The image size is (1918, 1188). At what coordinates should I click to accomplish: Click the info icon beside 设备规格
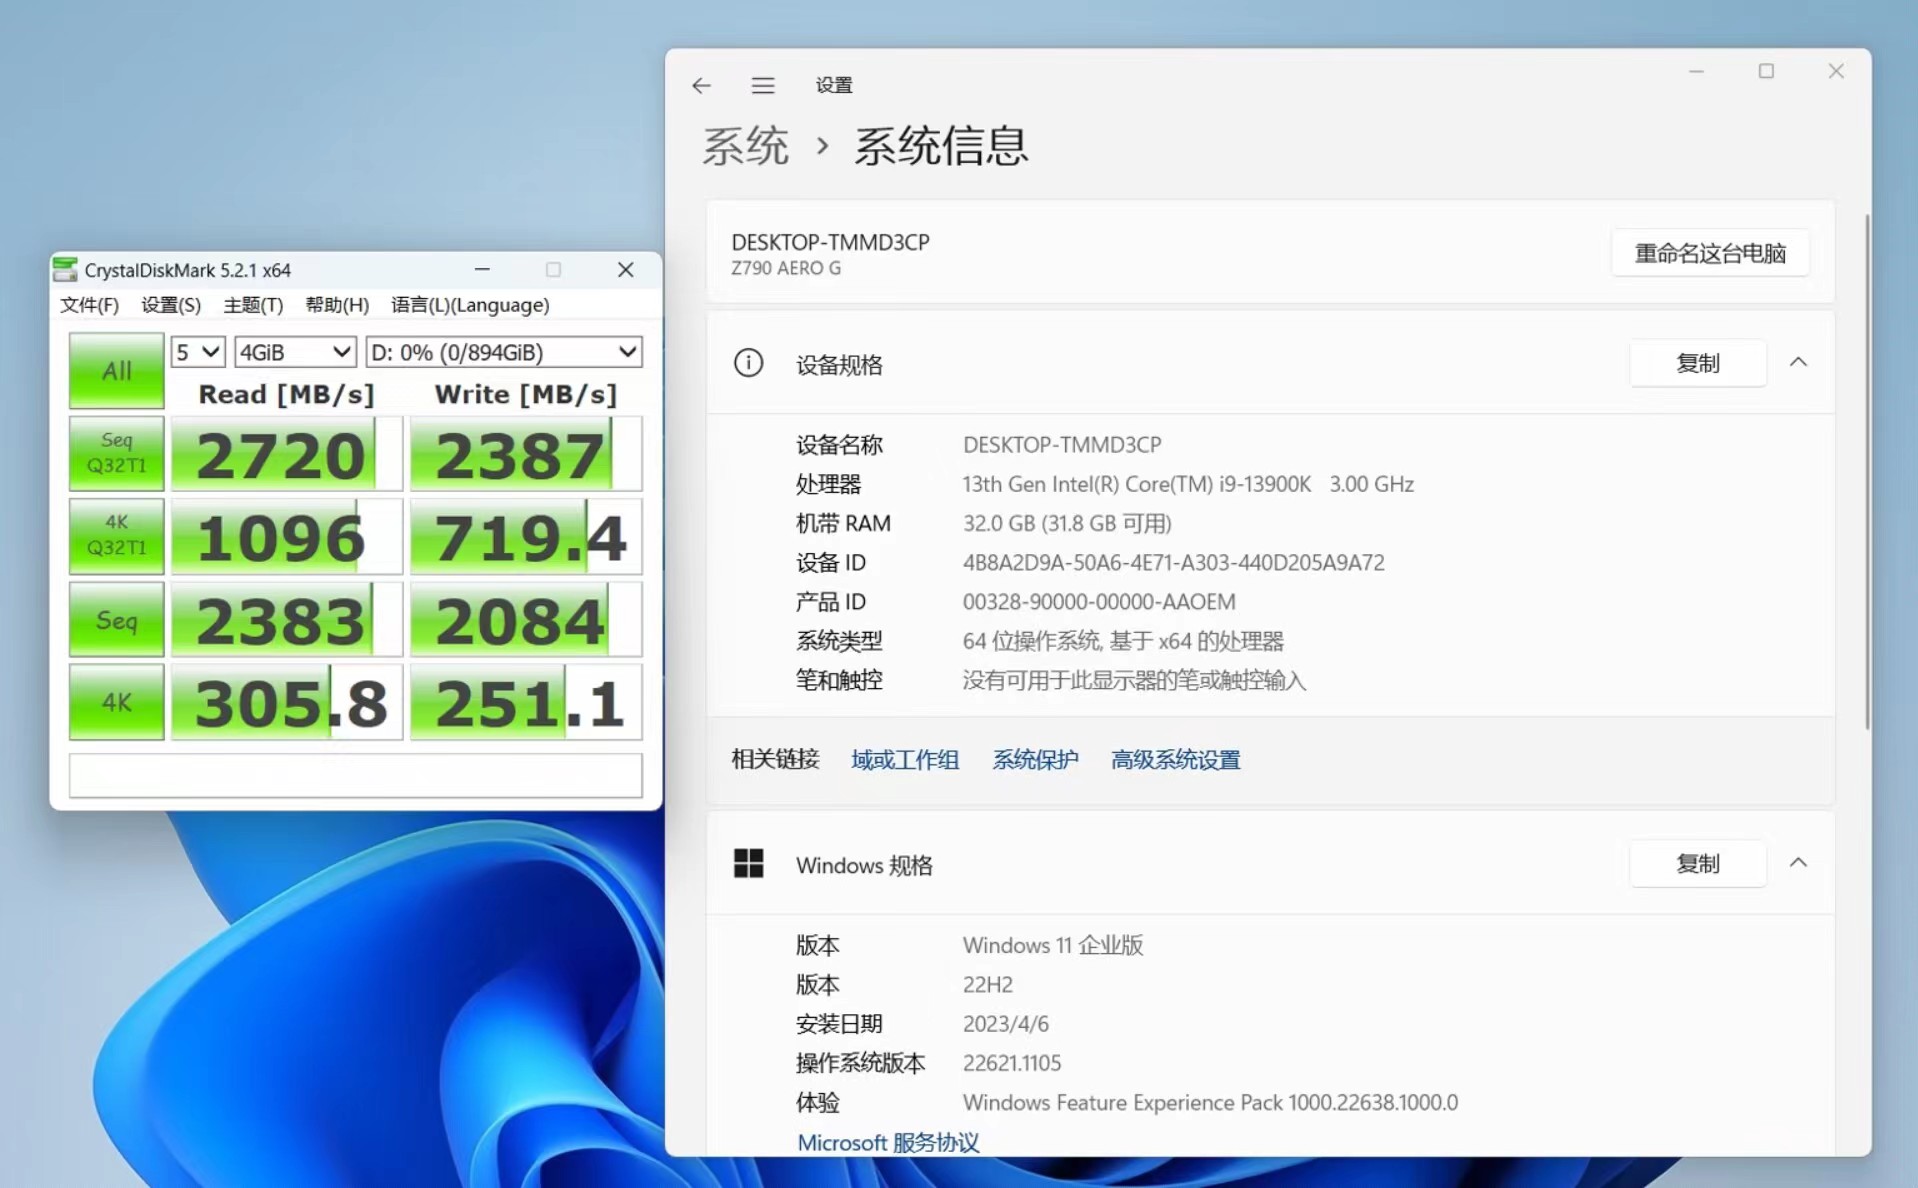coord(748,363)
